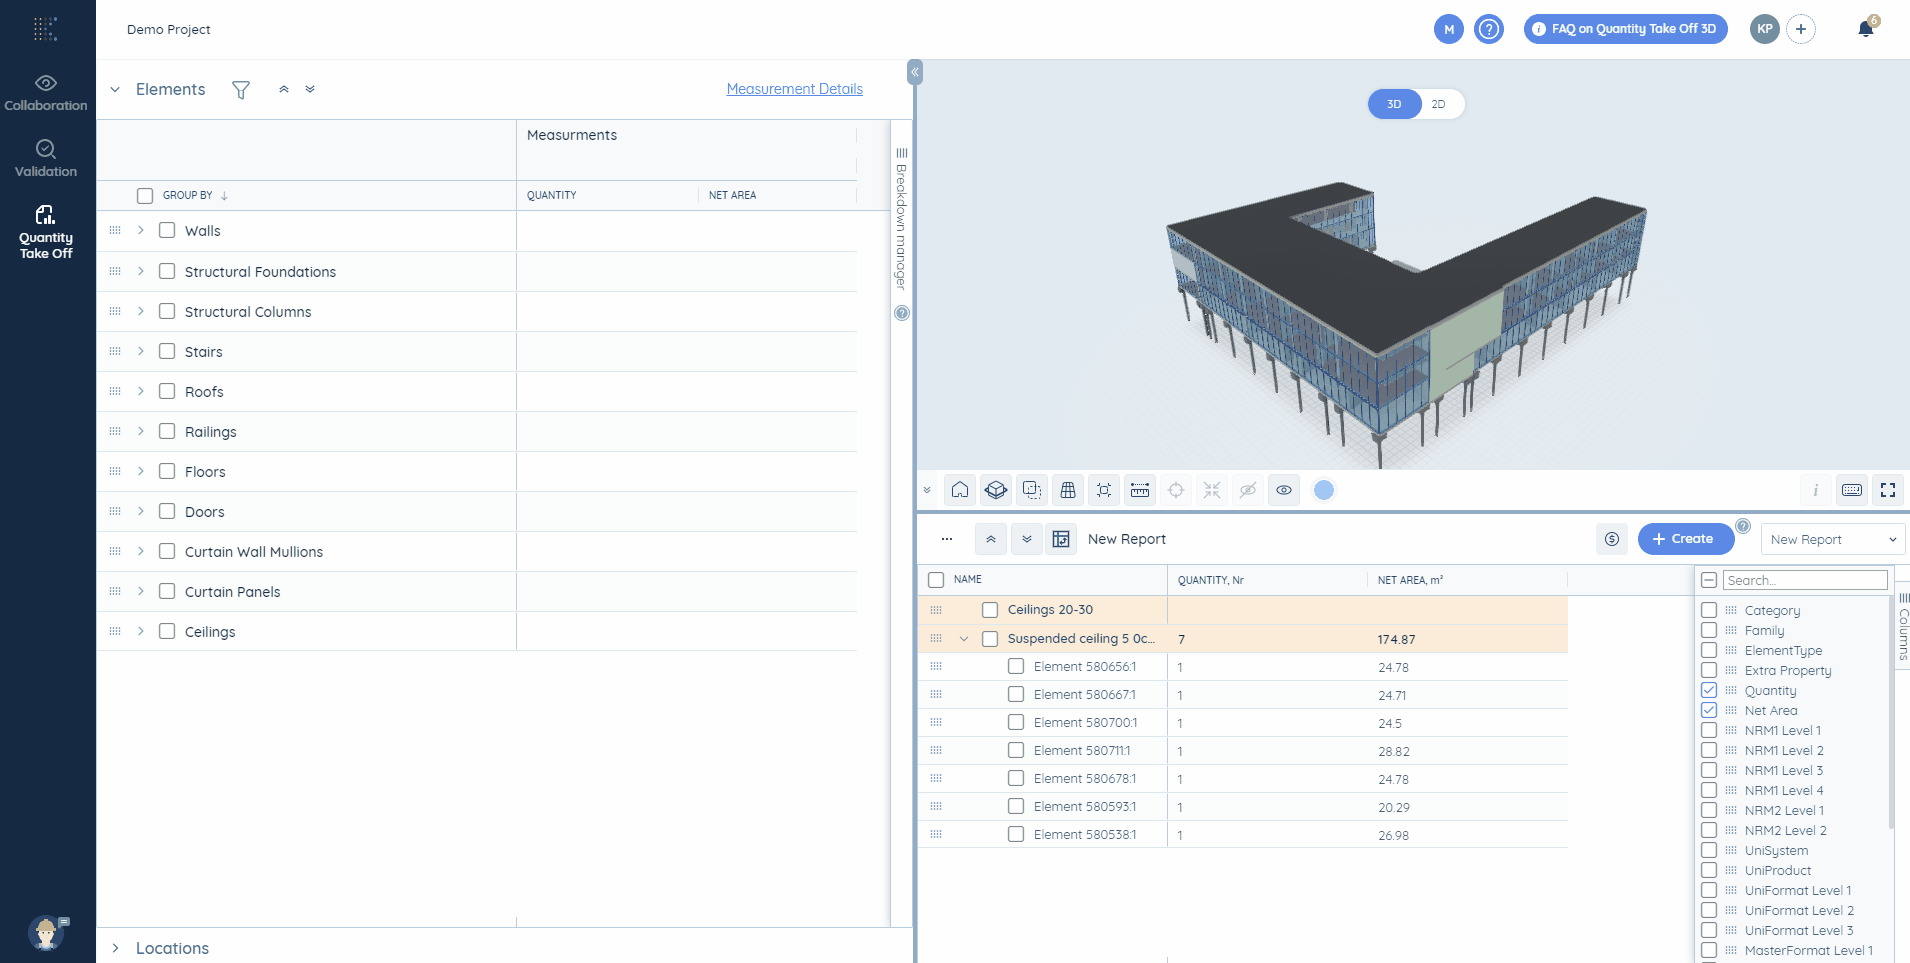Check the Walls checkbox
This screenshot has height=963, width=1910.
tap(167, 230)
